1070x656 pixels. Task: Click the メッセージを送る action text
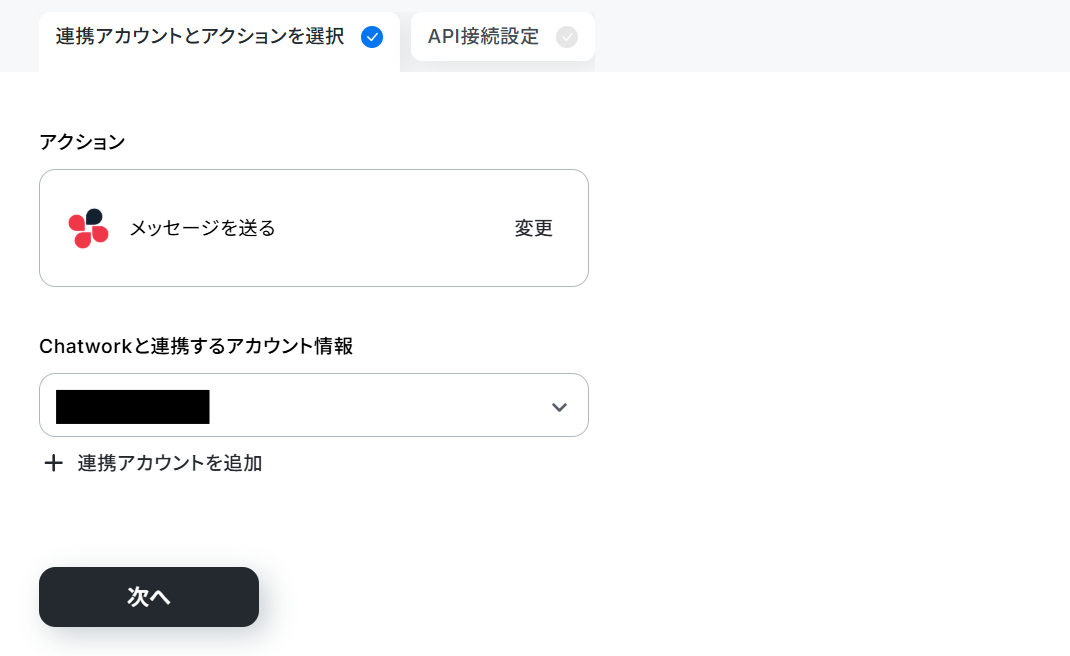pos(203,228)
